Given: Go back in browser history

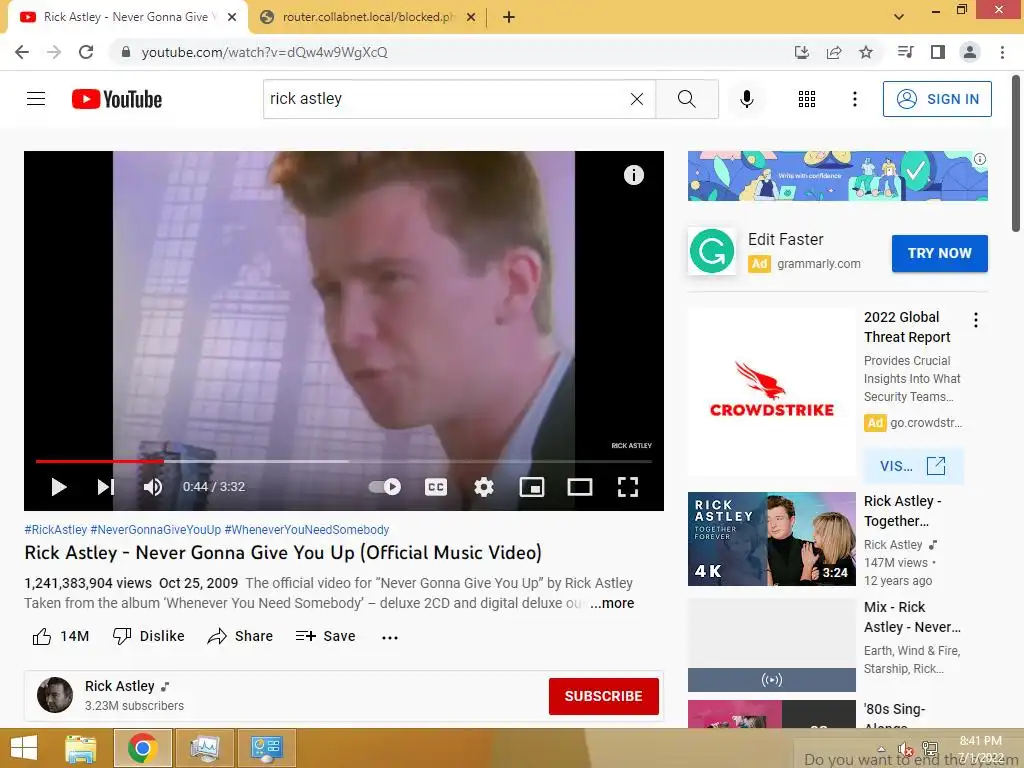Looking at the screenshot, I should click(x=22, y=52).
